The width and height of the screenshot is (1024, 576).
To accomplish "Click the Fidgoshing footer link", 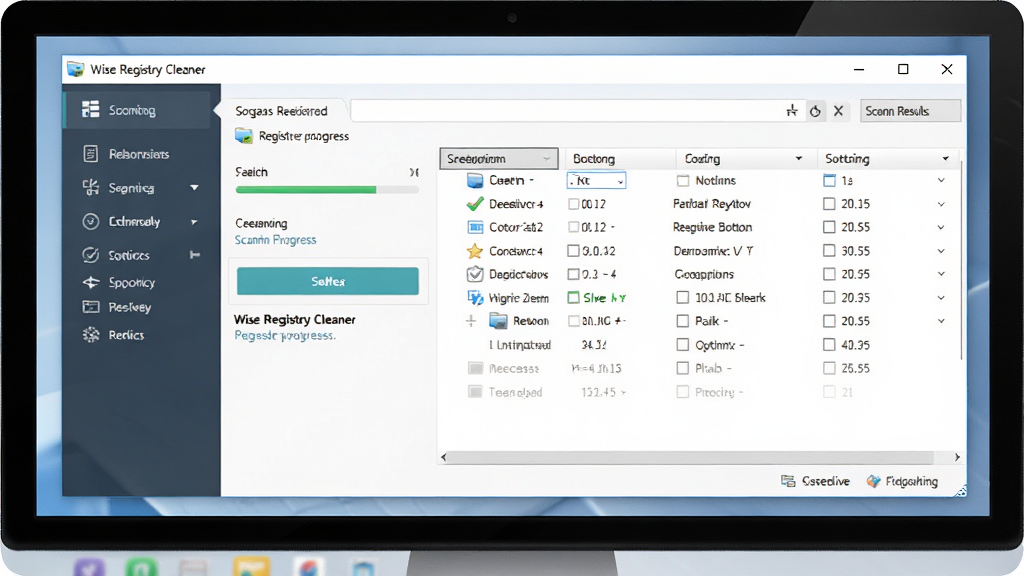I will point(912,481).
